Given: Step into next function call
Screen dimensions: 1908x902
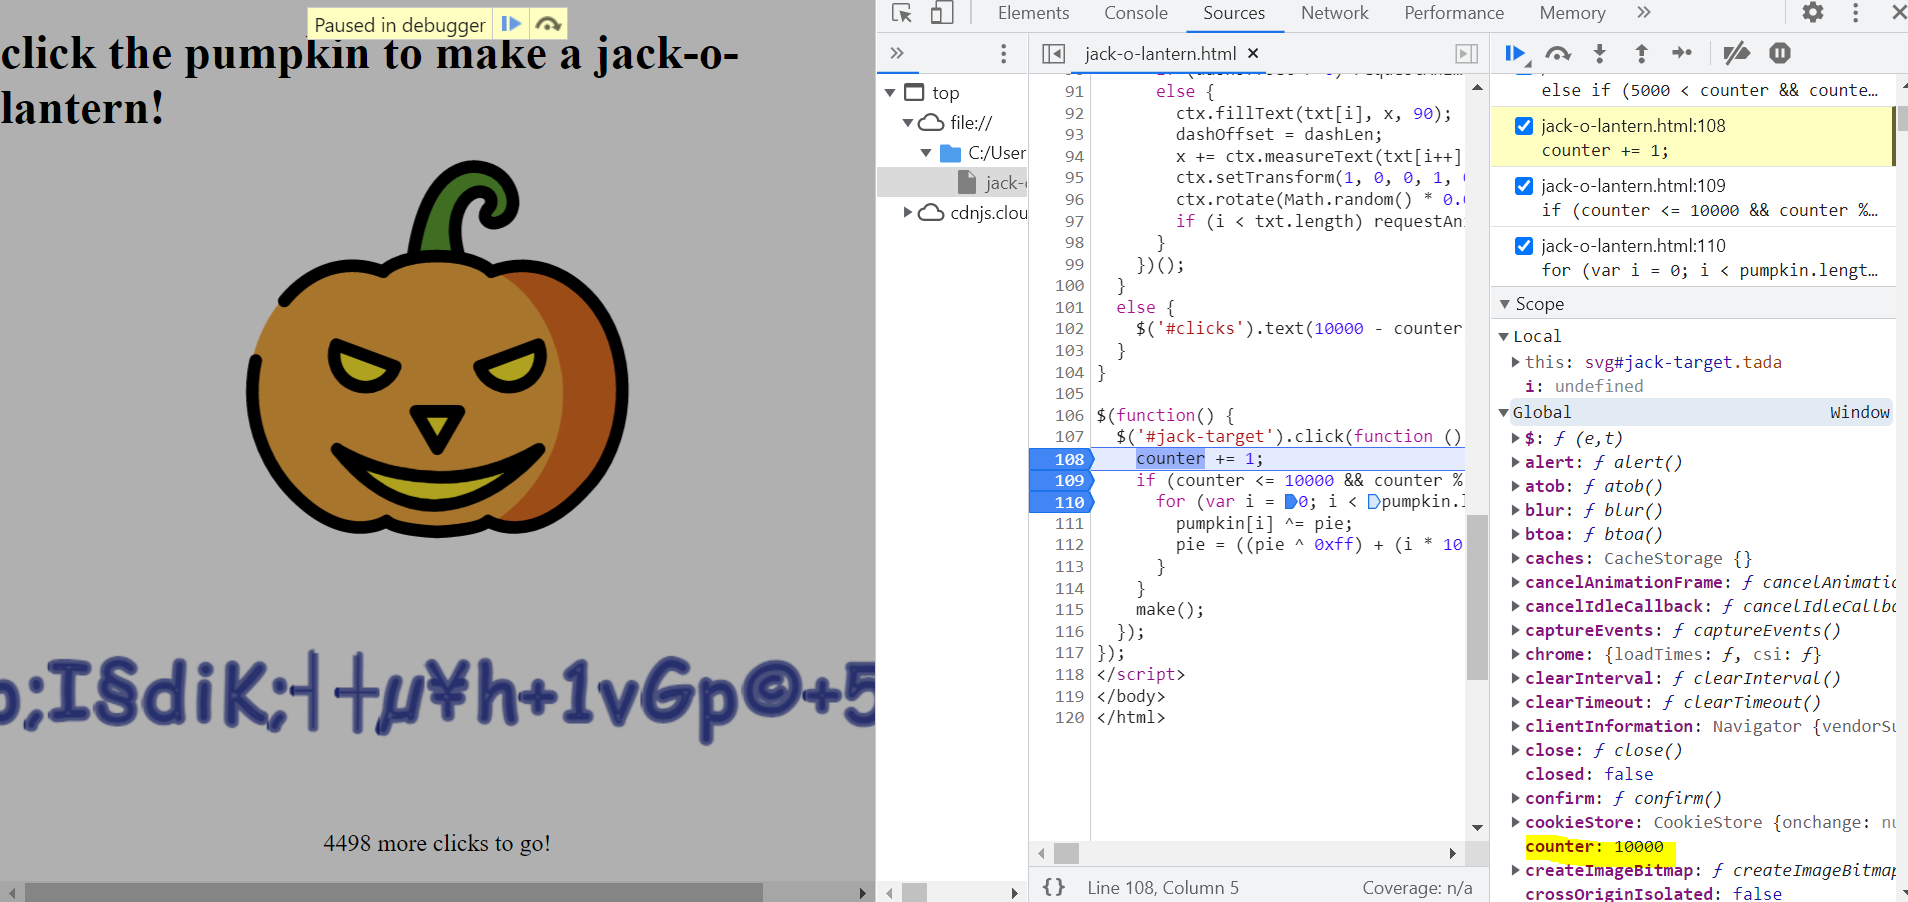Looking at the screenshot, I should click(x=1600, y=54).
